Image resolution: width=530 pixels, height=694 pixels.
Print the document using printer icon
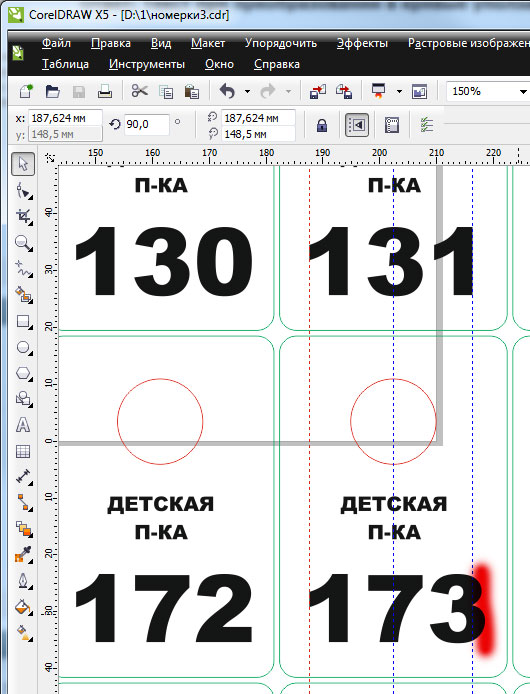click(105, 92)
